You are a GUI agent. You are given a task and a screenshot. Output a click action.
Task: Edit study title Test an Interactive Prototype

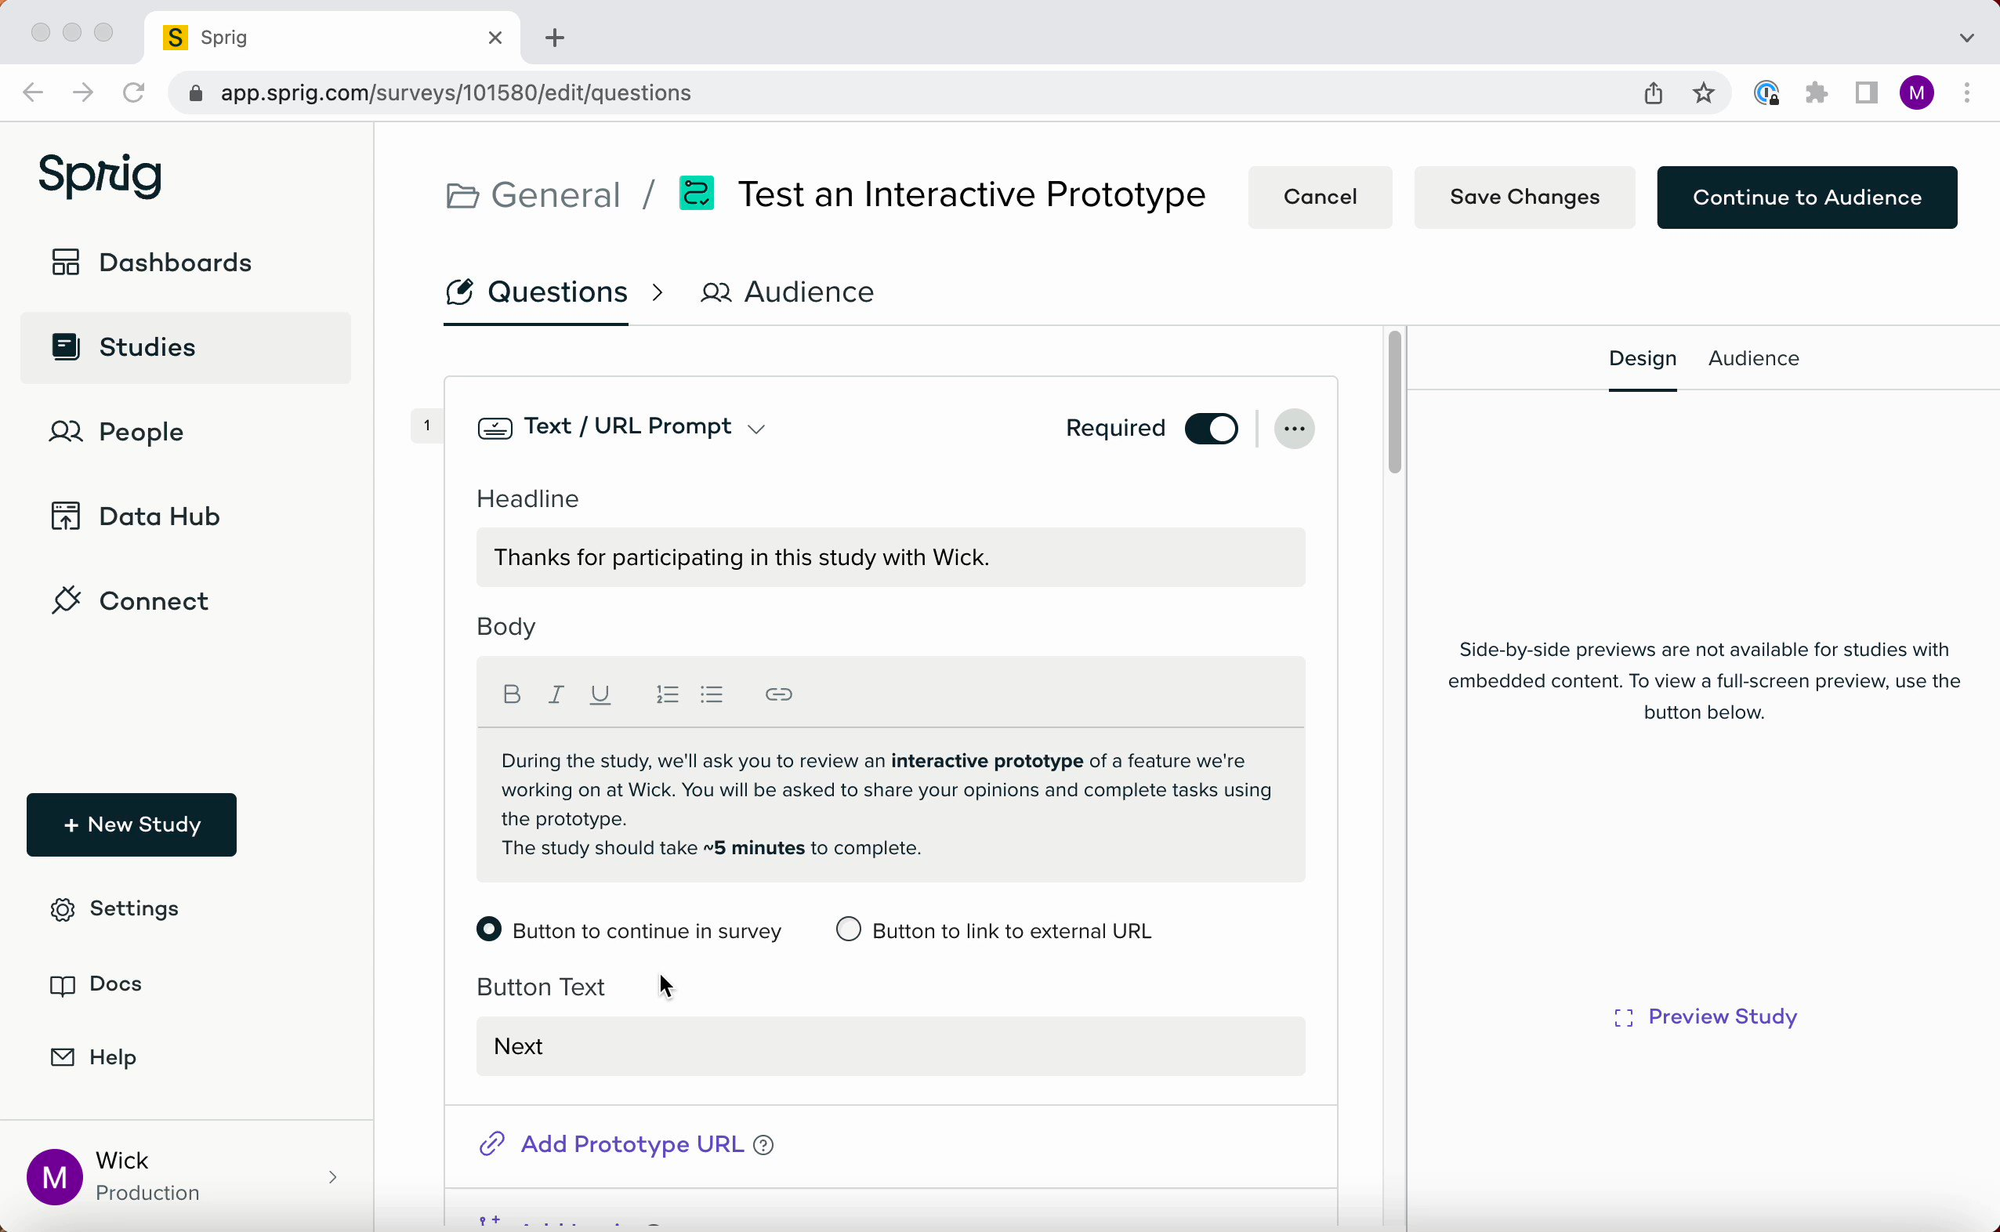(971, 194)
